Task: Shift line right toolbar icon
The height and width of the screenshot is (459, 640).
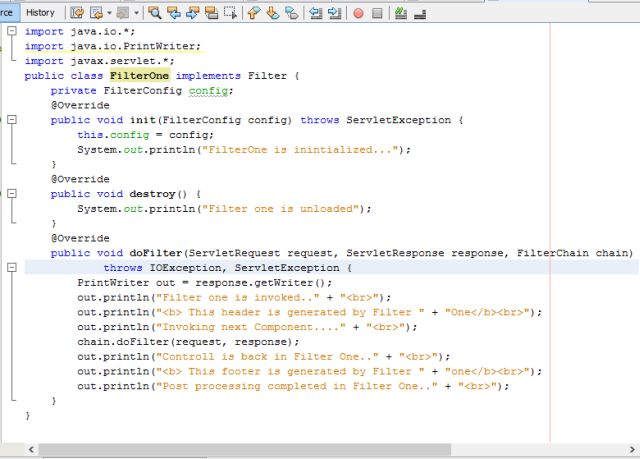Action: (x=334, y=13)
